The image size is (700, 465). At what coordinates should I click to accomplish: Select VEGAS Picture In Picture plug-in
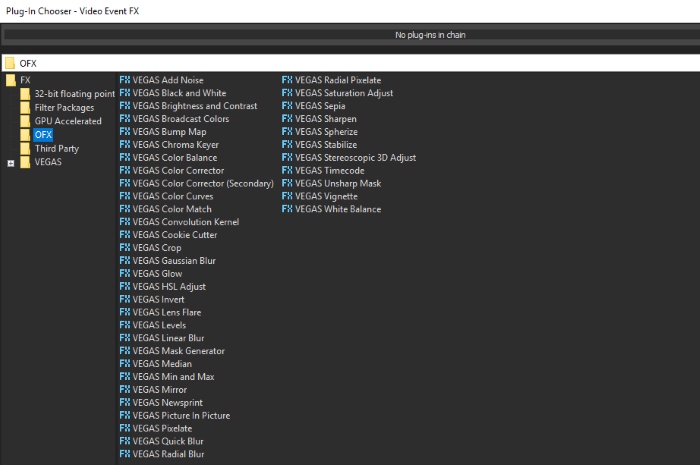tap(175, 415)
